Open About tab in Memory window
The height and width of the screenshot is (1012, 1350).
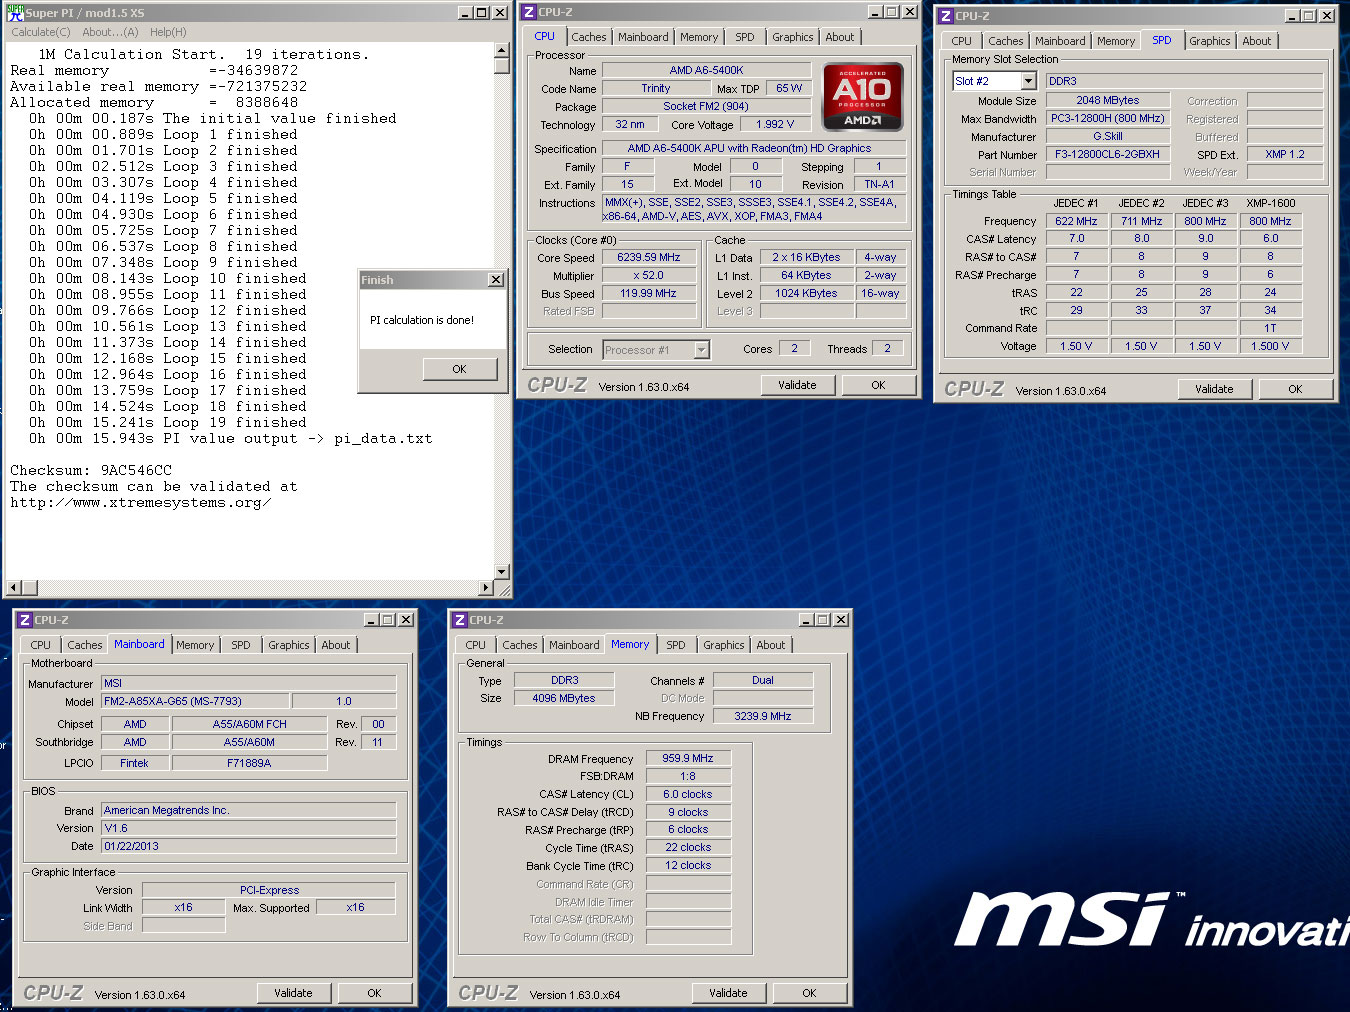pos(771,645)
